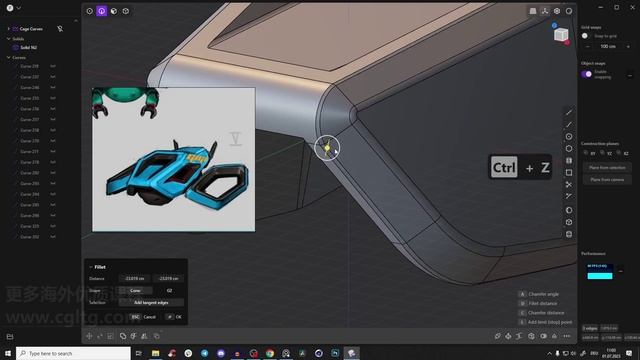Collapse the Solids section
Viewport: 640px width, 360px height.
[9, 39]
